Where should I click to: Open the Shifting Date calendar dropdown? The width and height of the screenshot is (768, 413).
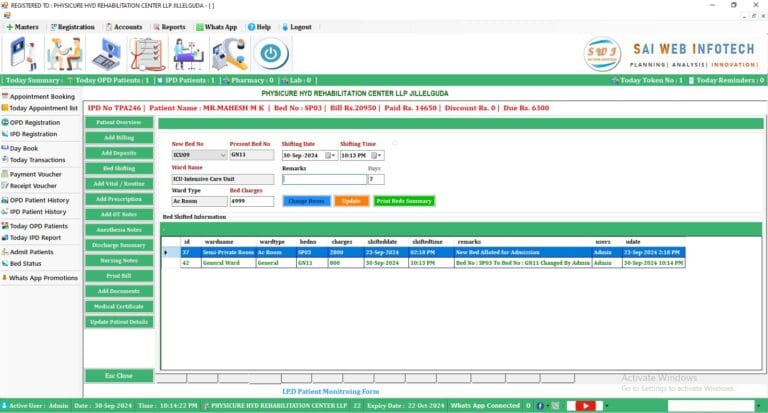(333, 155)
